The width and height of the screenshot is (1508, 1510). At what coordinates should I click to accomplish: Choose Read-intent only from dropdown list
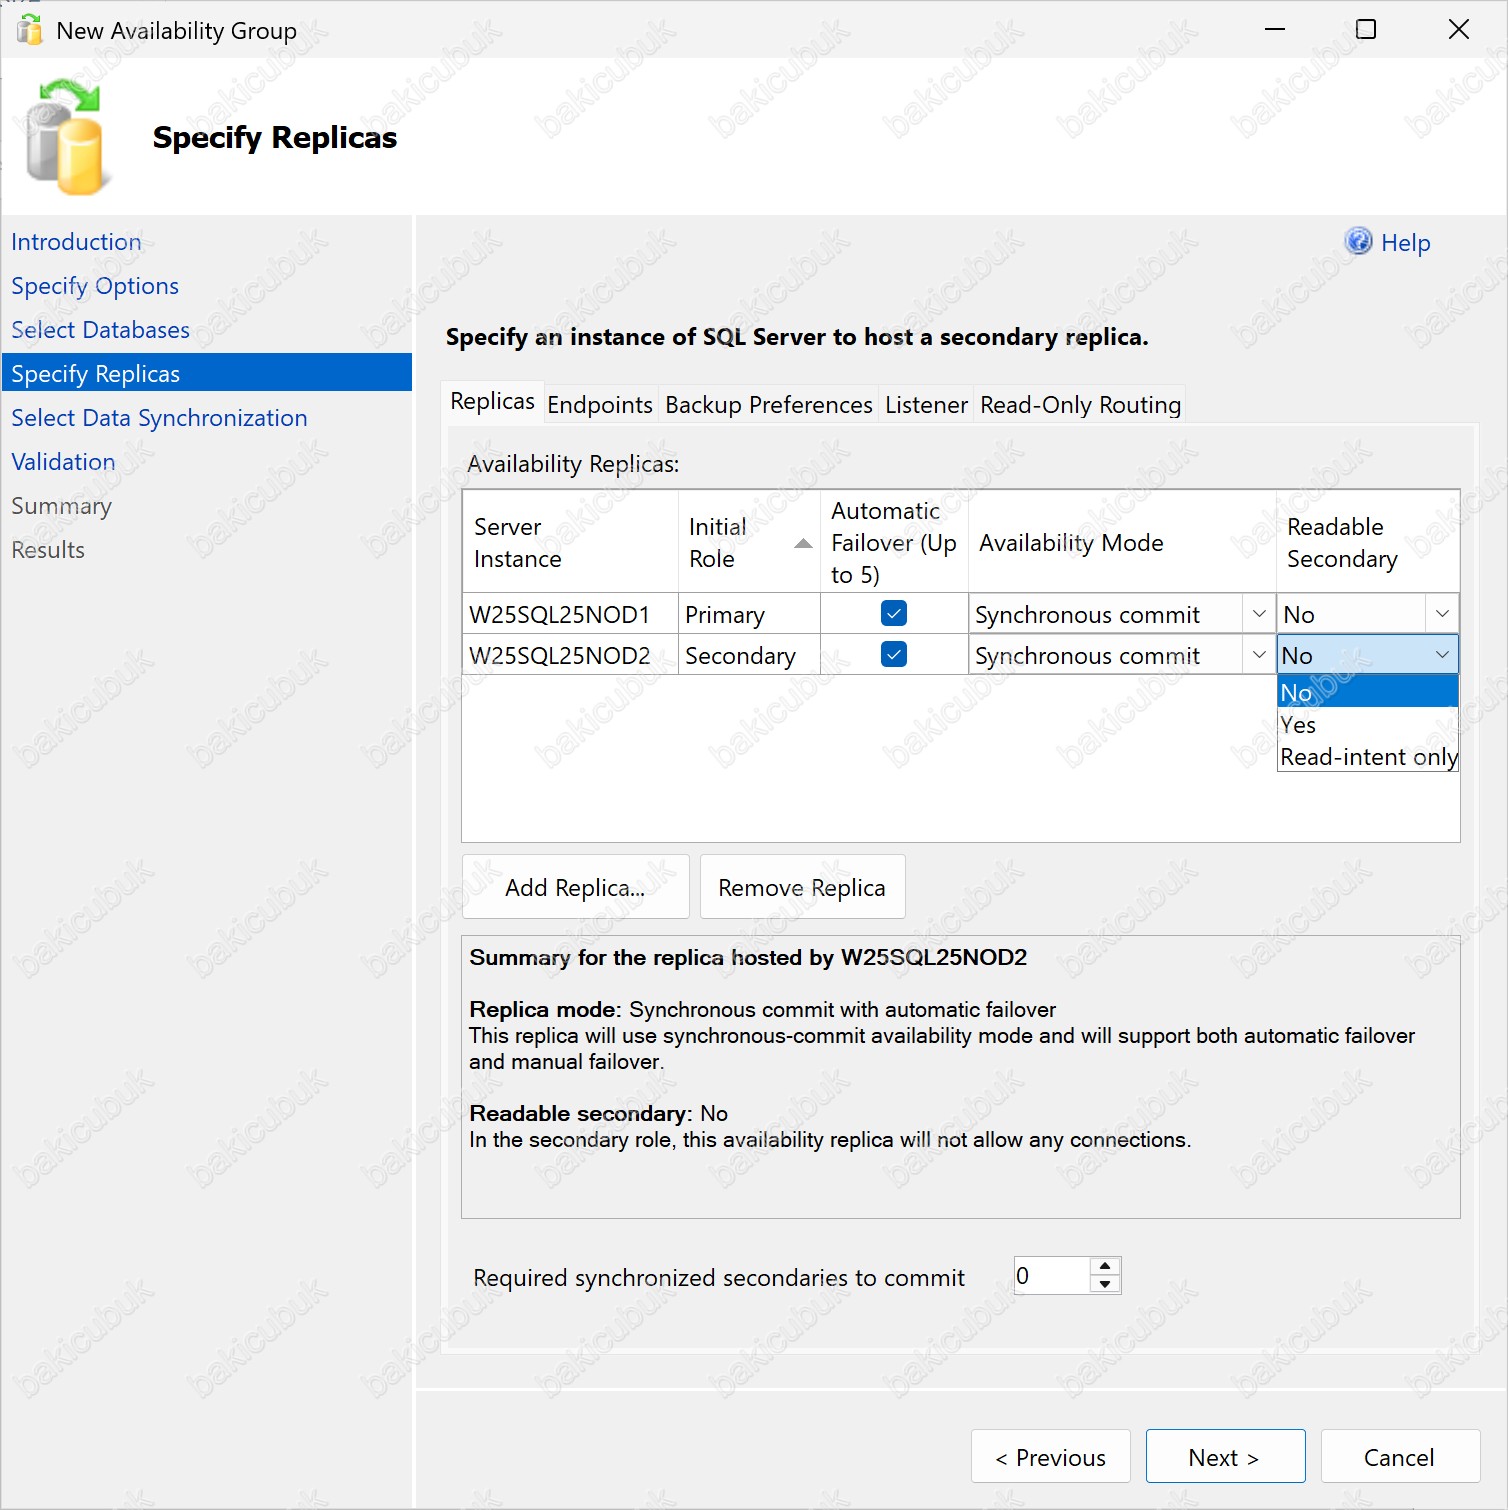pyautogui.click(x=1367, y=757)
